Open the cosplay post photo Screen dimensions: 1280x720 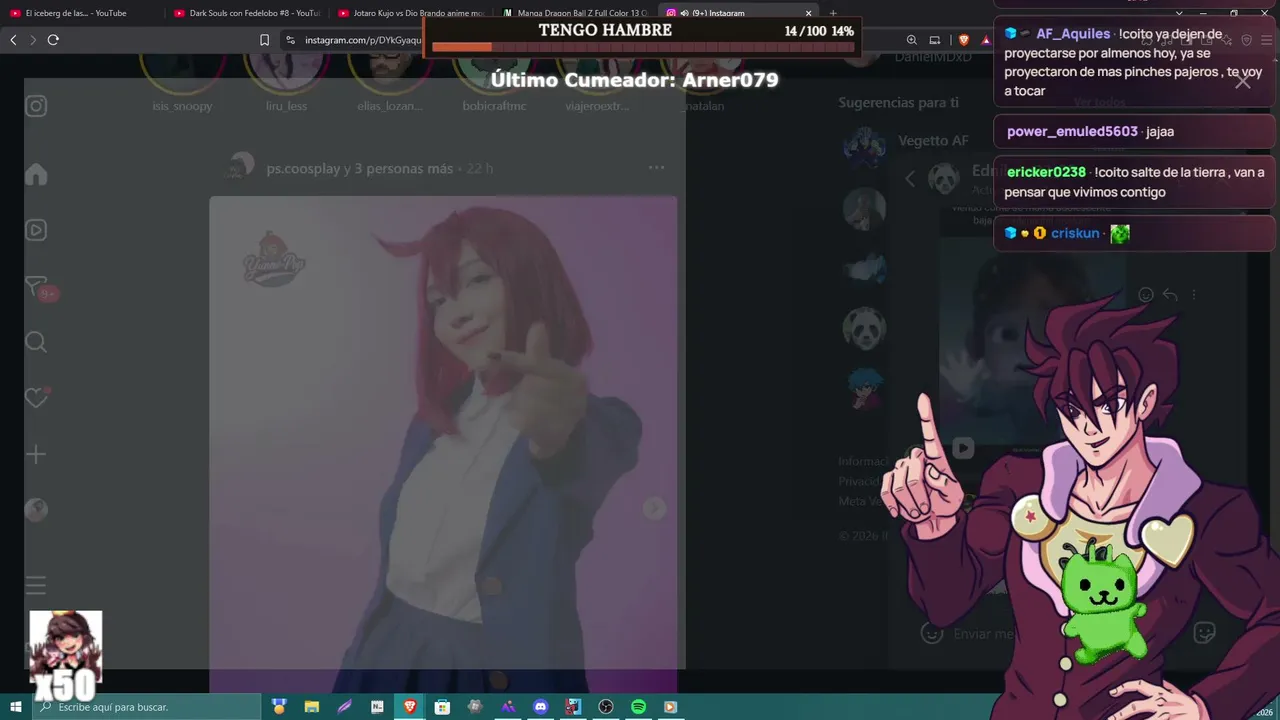(x=443, y=444)
